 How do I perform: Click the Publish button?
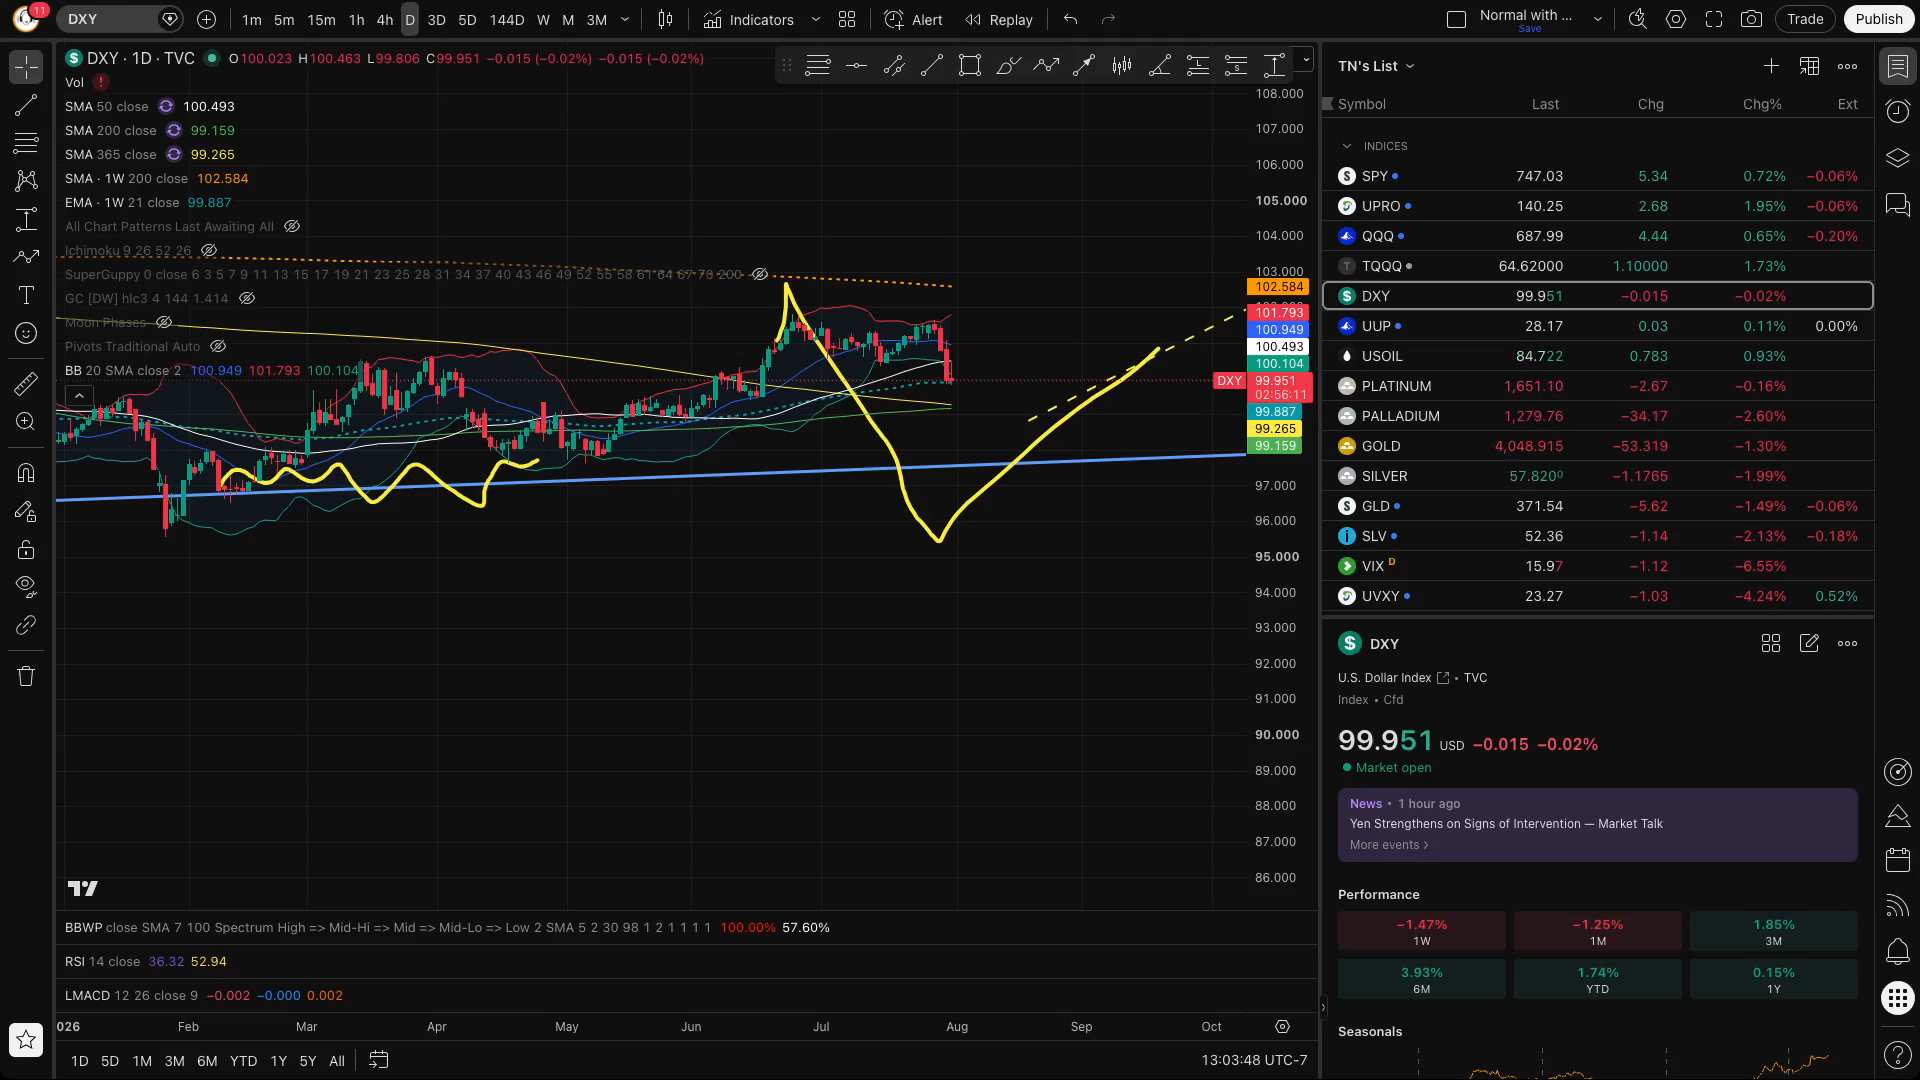click(1878, 19)
